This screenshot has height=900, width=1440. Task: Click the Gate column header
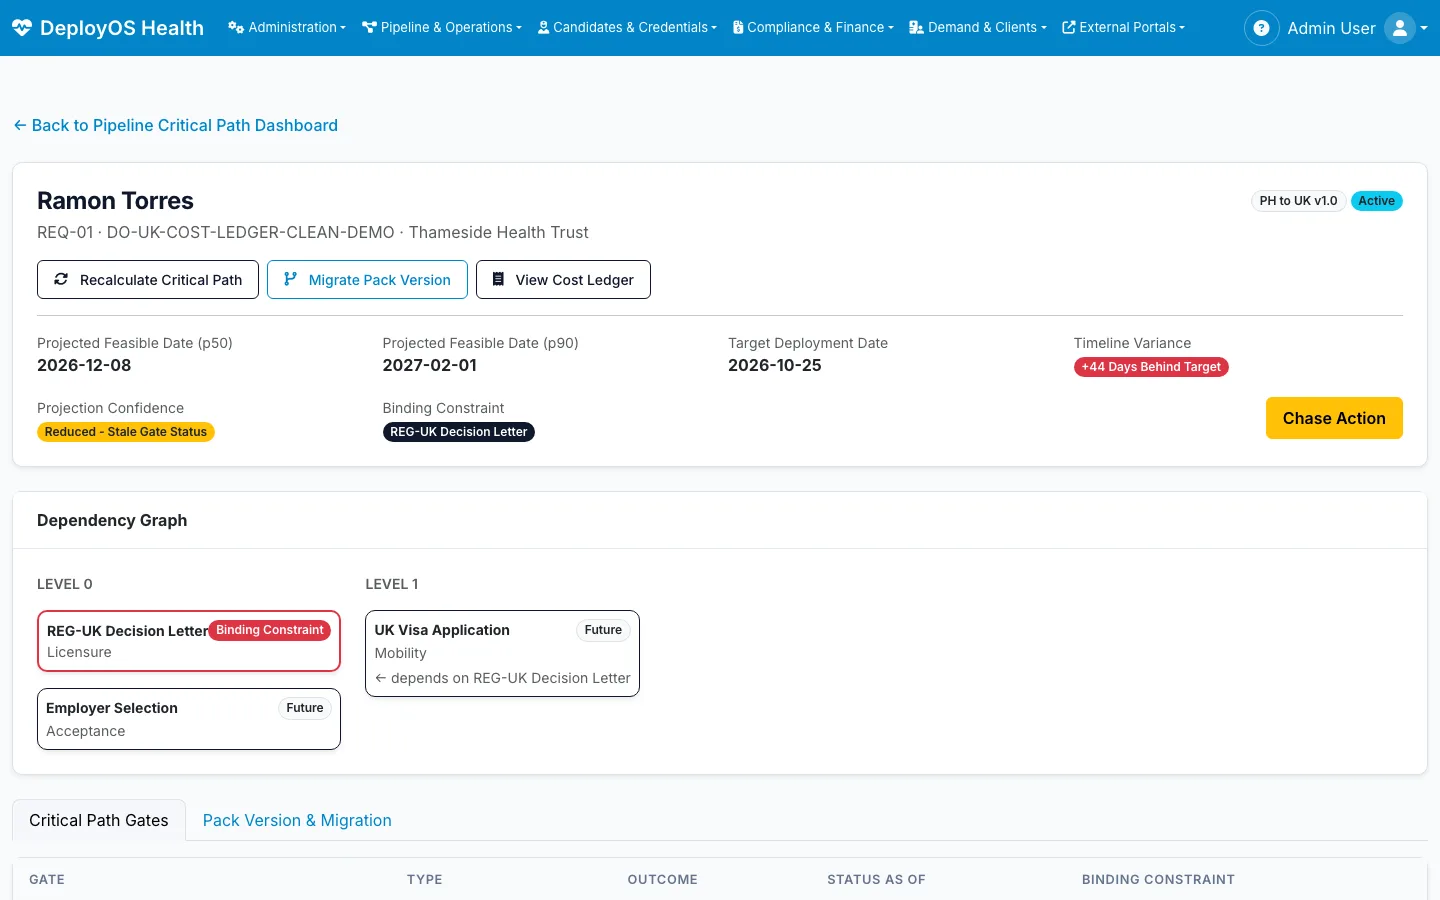pos(47,880)
